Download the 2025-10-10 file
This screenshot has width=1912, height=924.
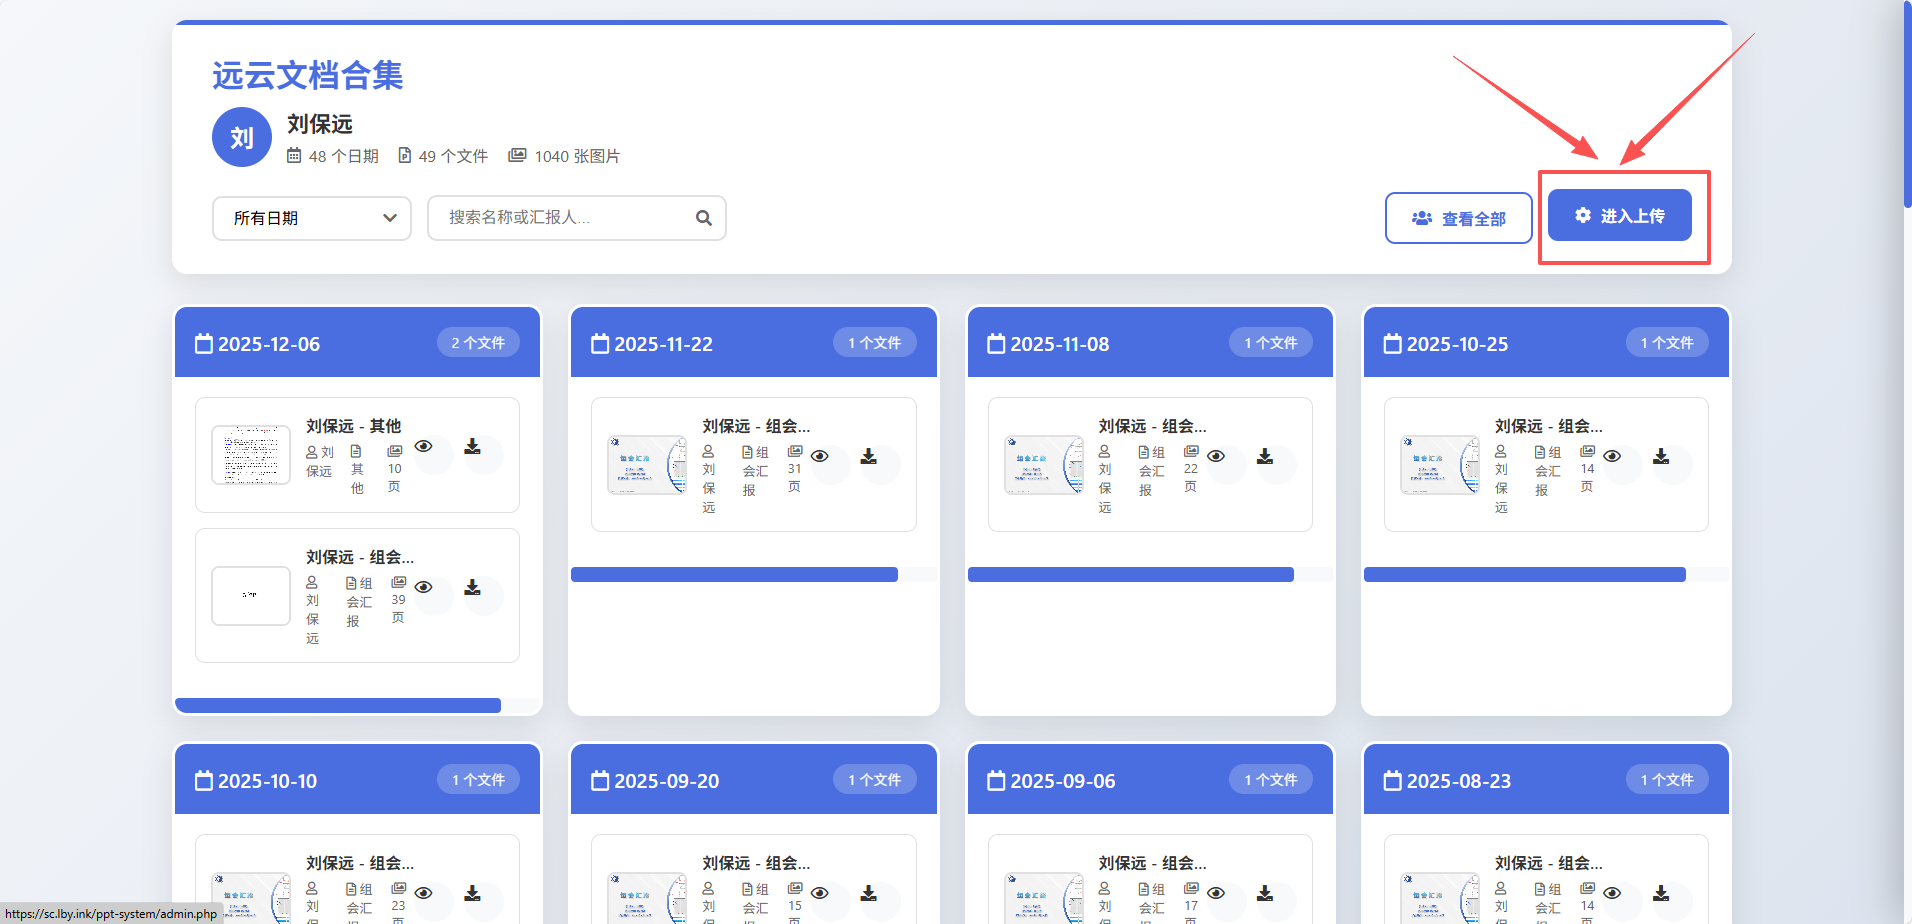pyautogui.click(x=473, y=893)
